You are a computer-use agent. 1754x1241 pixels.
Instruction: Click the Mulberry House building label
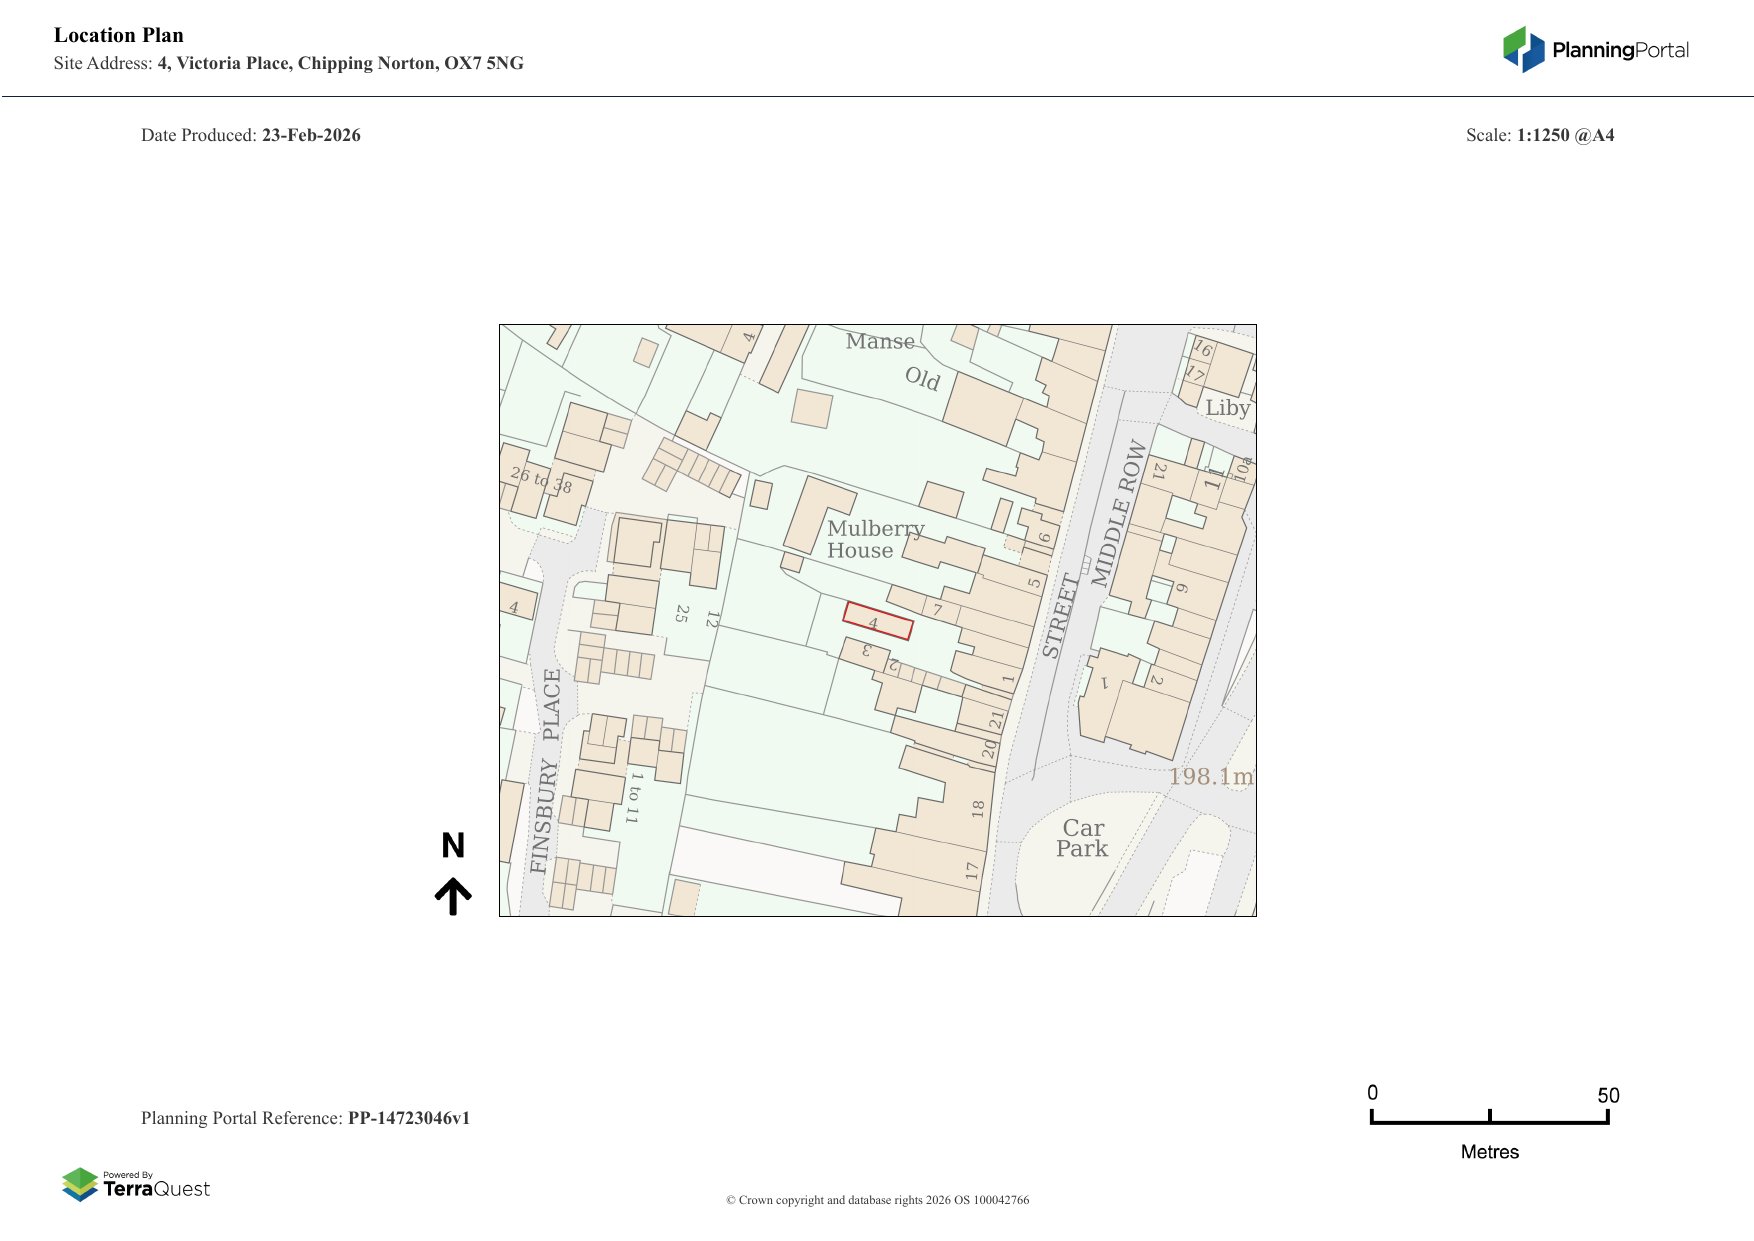tap(874, 539)
